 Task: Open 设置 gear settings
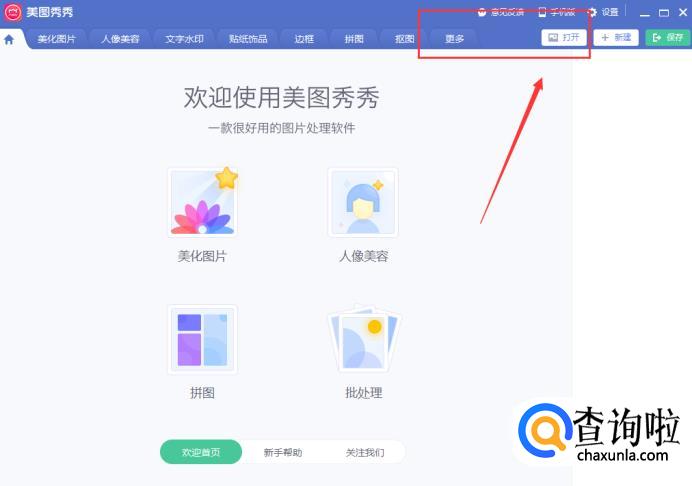coord(603,12)
